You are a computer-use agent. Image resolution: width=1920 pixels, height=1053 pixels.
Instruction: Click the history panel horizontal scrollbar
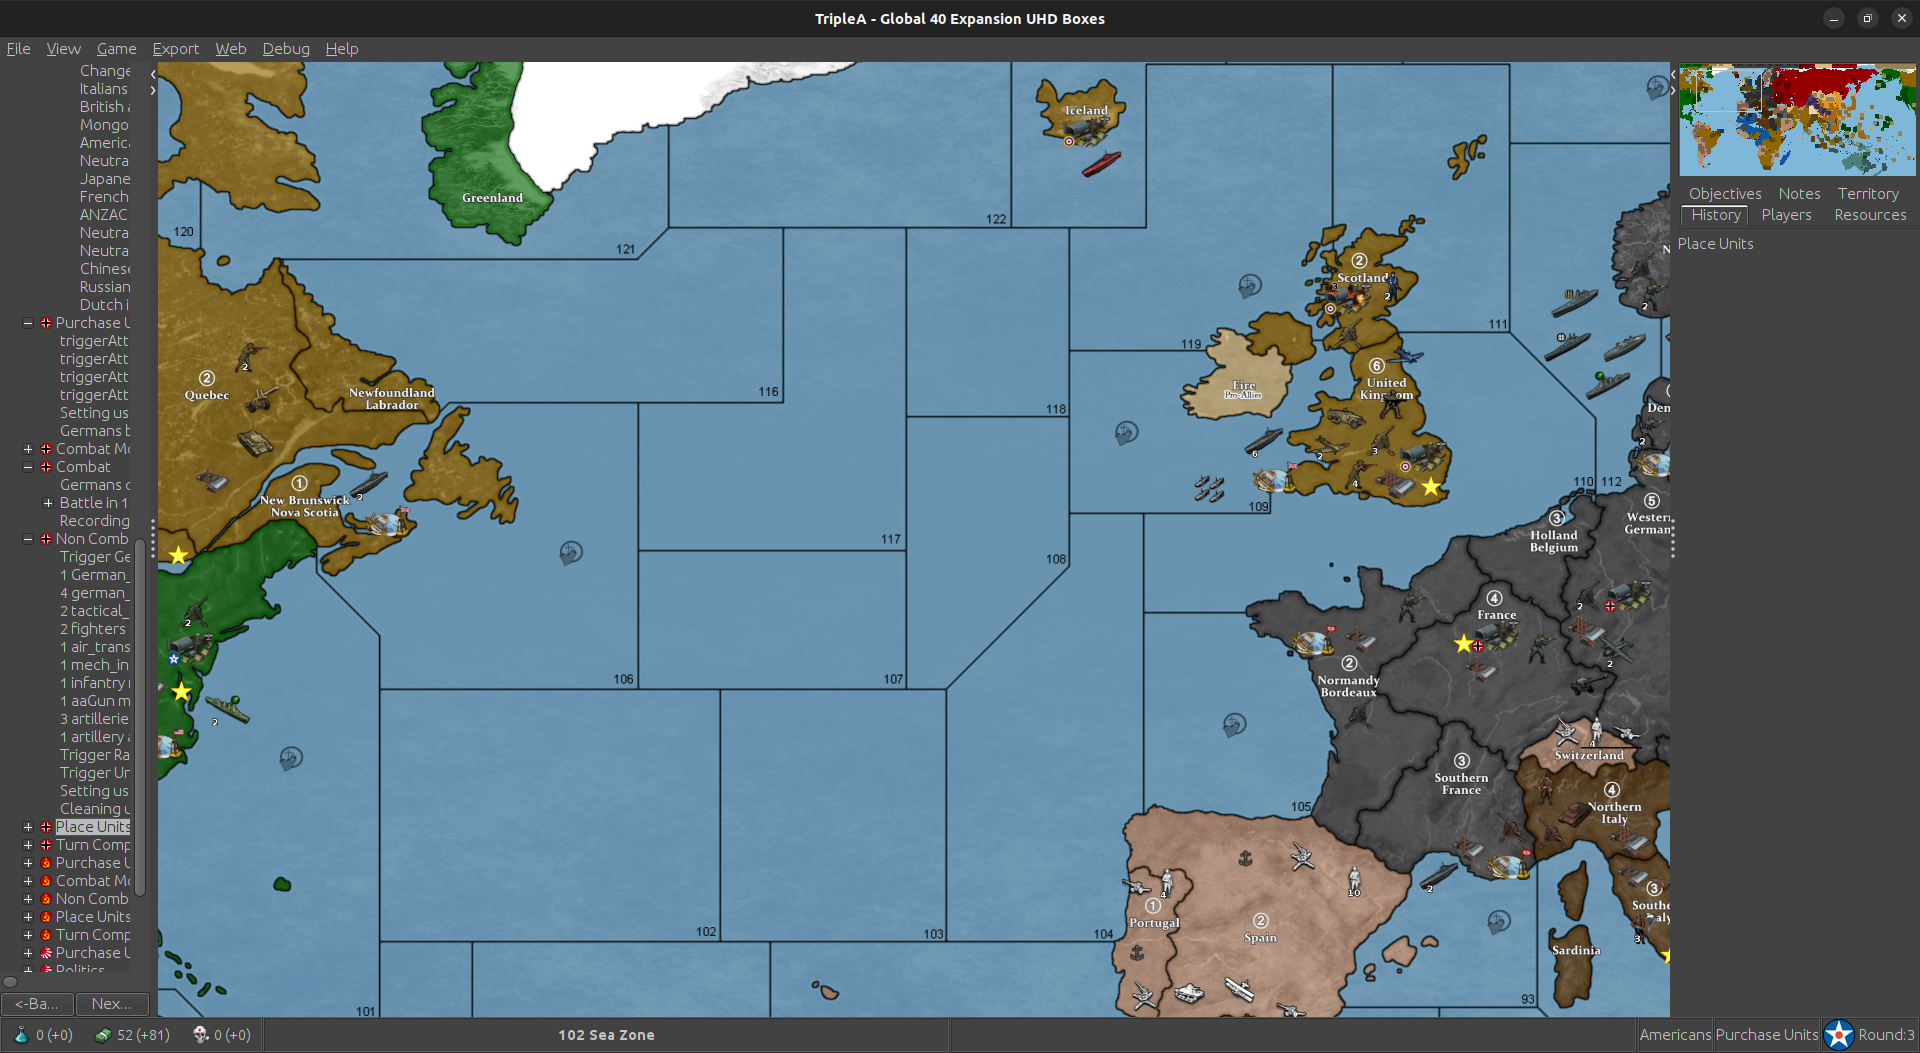[x=10, y=981]
